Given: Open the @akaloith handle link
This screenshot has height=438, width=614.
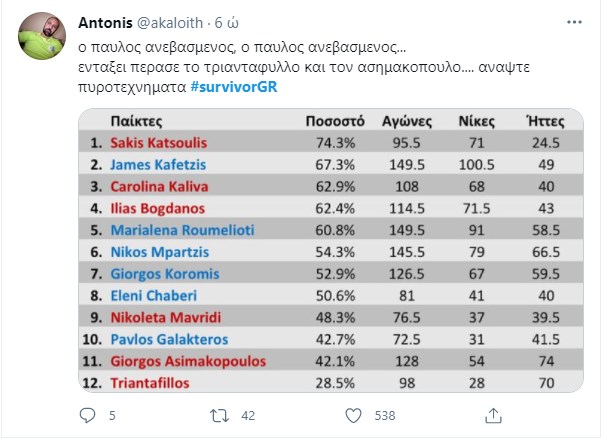Looking at the screenshot, I should coord(170,23).
